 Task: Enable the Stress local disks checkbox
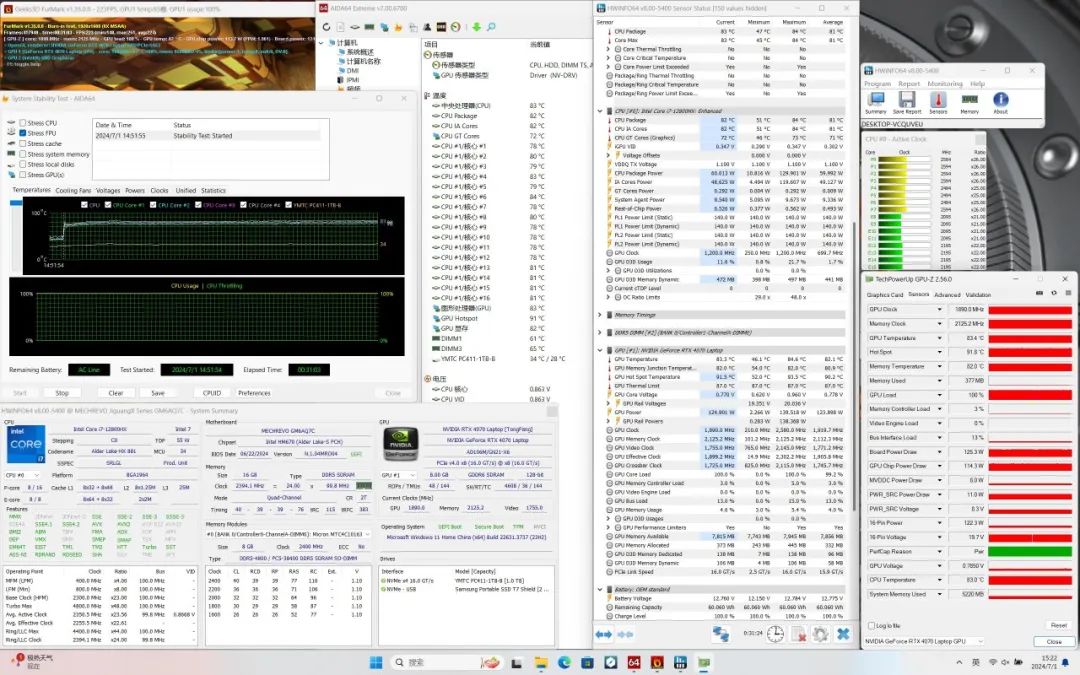click(23, 165)
